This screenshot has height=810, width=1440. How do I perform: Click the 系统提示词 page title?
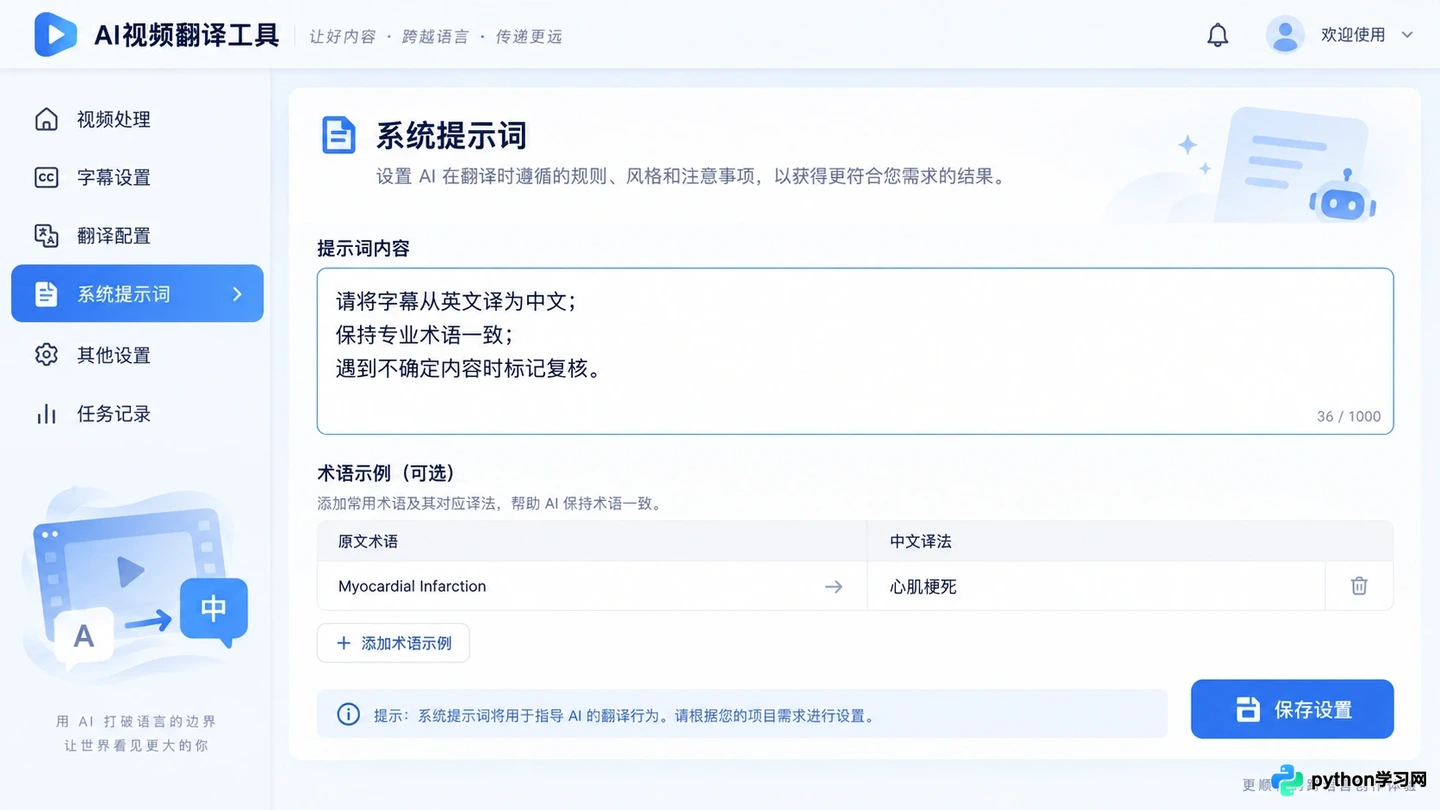tap(451, 135)
